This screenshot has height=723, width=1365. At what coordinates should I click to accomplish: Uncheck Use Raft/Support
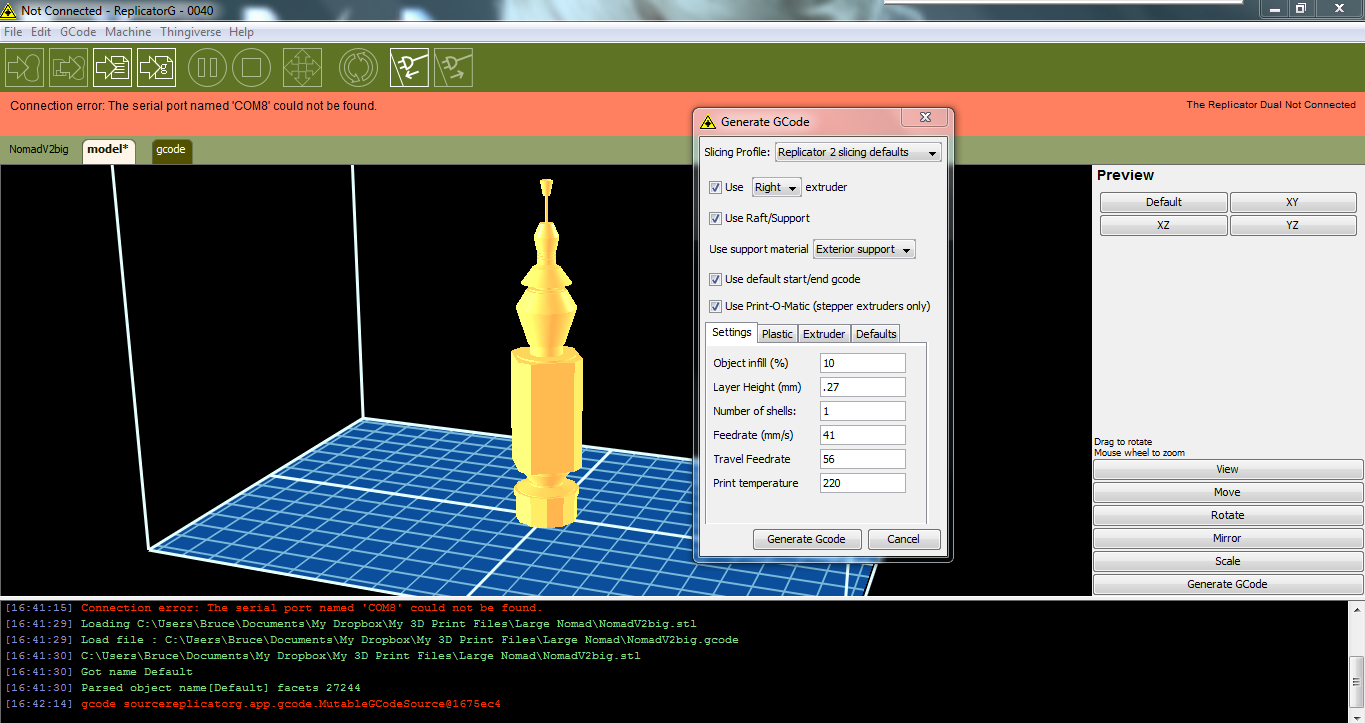[x=715, y=218]
